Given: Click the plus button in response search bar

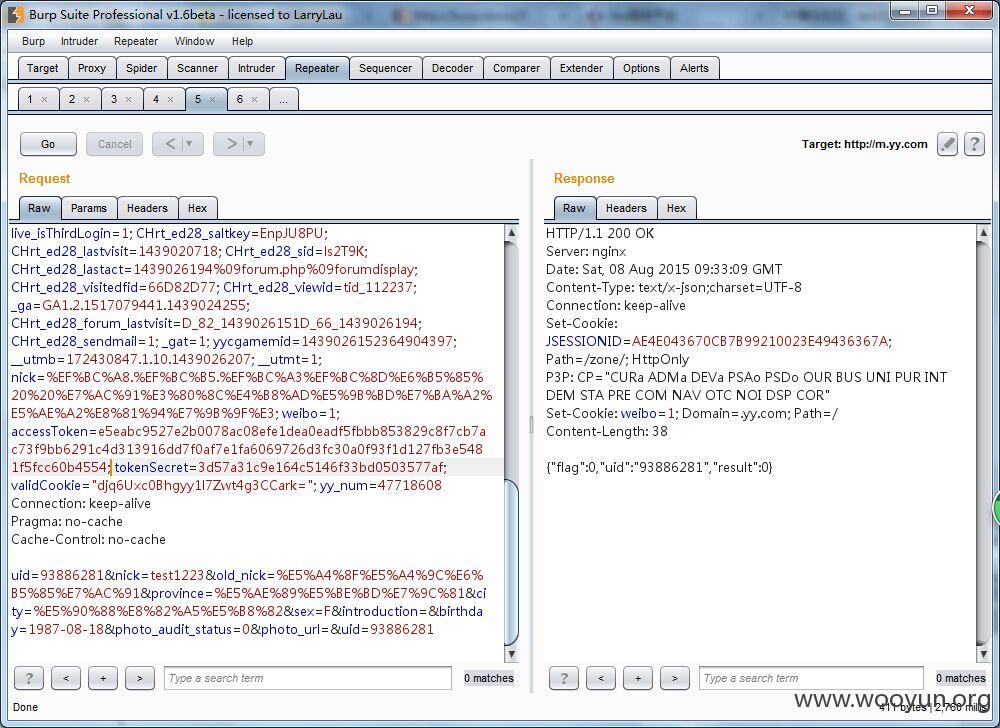Looking at the screenshot, I should click(x=638, y=678).
